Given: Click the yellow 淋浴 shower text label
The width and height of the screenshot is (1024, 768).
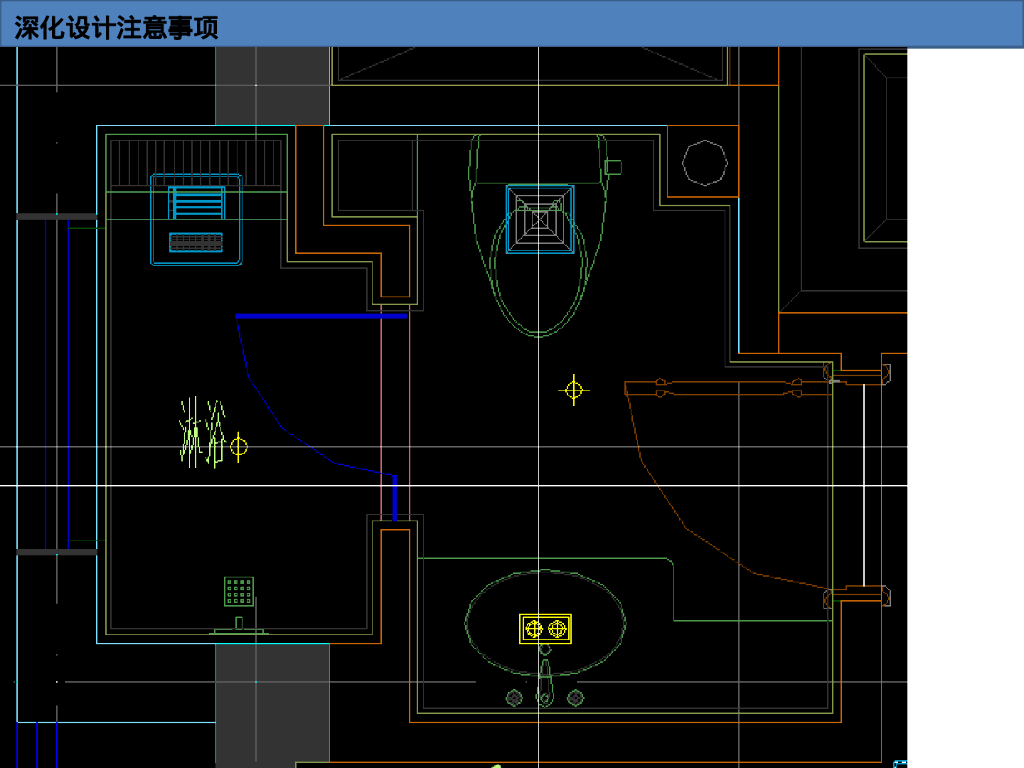Looking at the screenshot, I should pyautogui.click(x=203, y=432).
